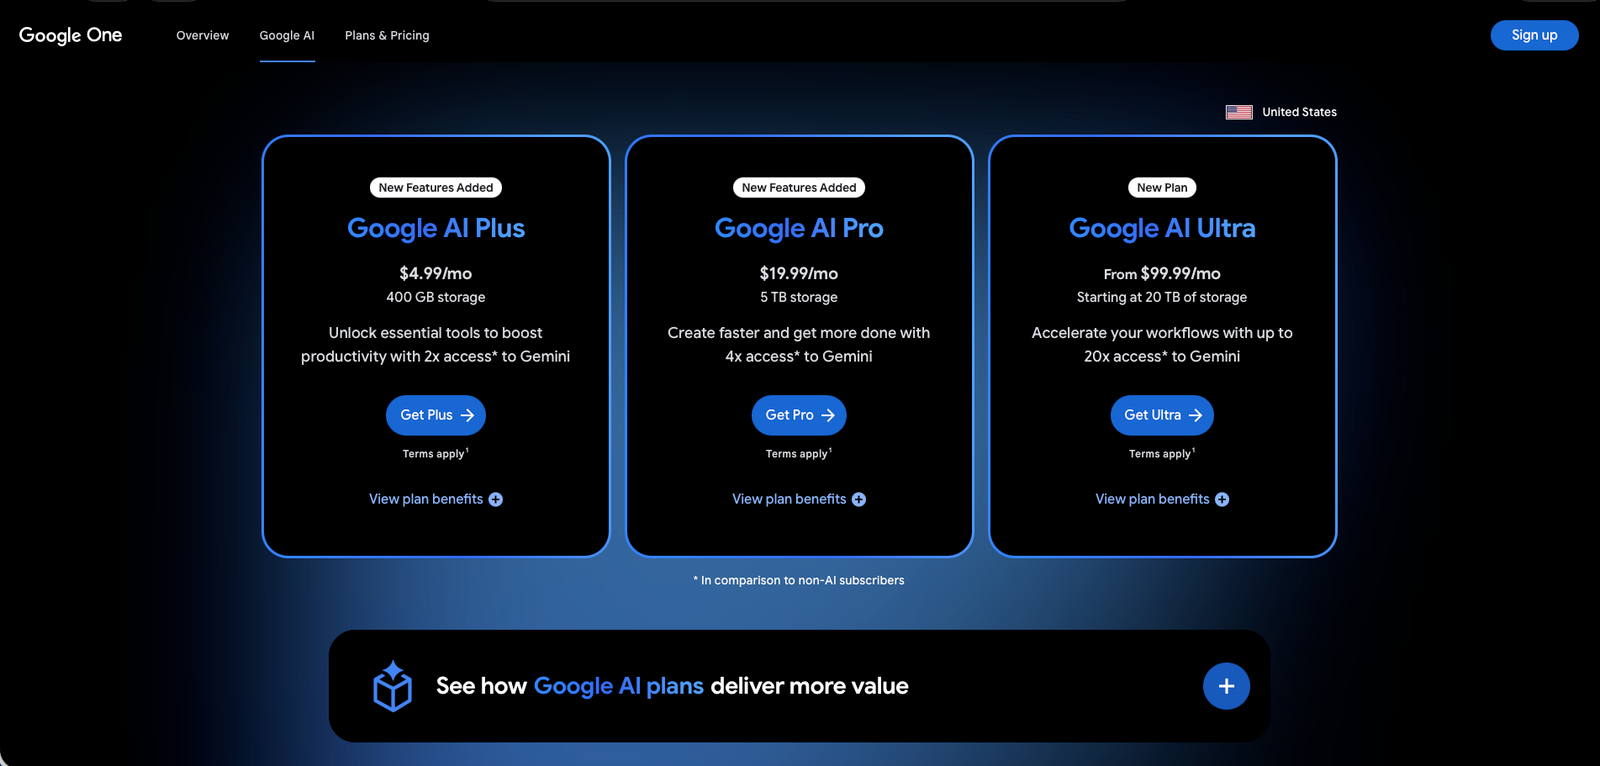1600x766 pixels.
Task: Open Terms apply under Get Ultra
Action: tap(1161, 454)
